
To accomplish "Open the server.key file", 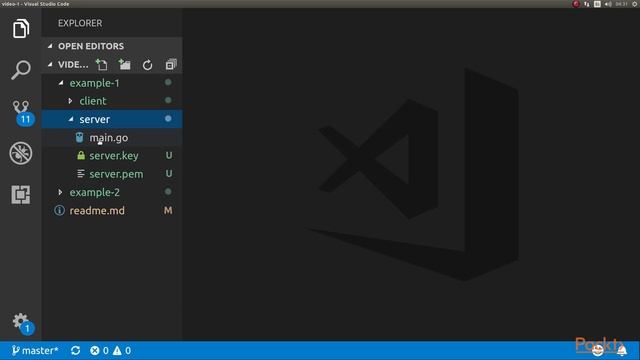I will pos(112,156).
